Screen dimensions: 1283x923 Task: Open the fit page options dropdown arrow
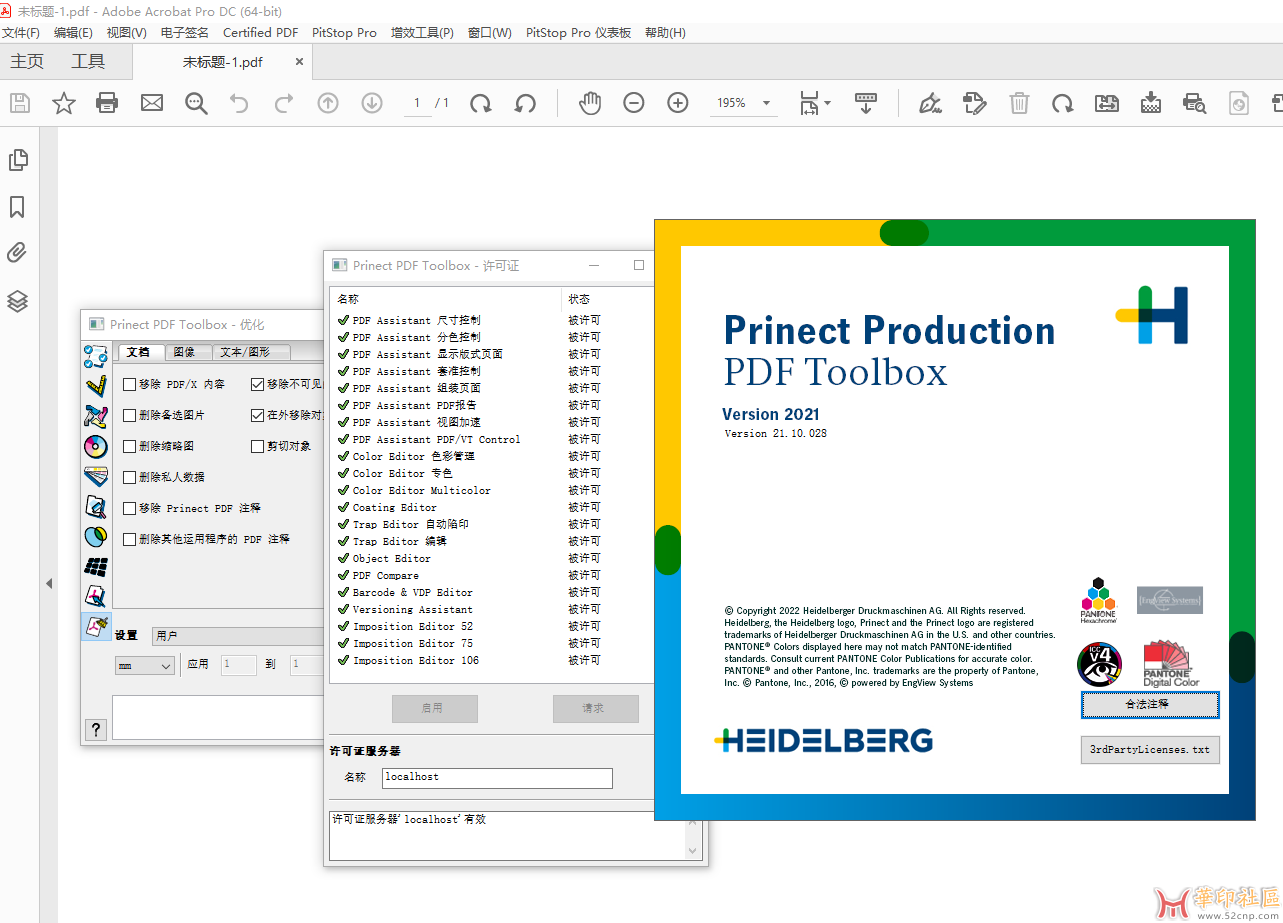point(827,103)
